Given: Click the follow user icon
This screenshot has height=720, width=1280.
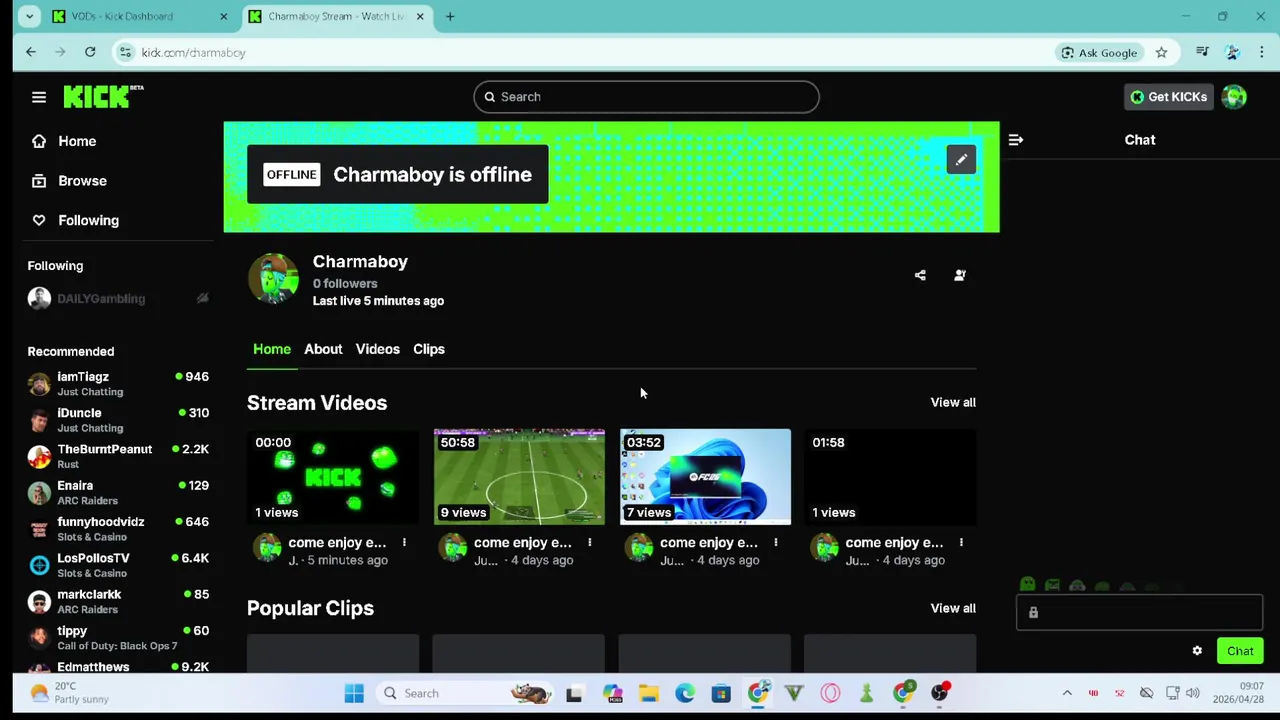Looking at the screenshot, I should tap(960, 275).
